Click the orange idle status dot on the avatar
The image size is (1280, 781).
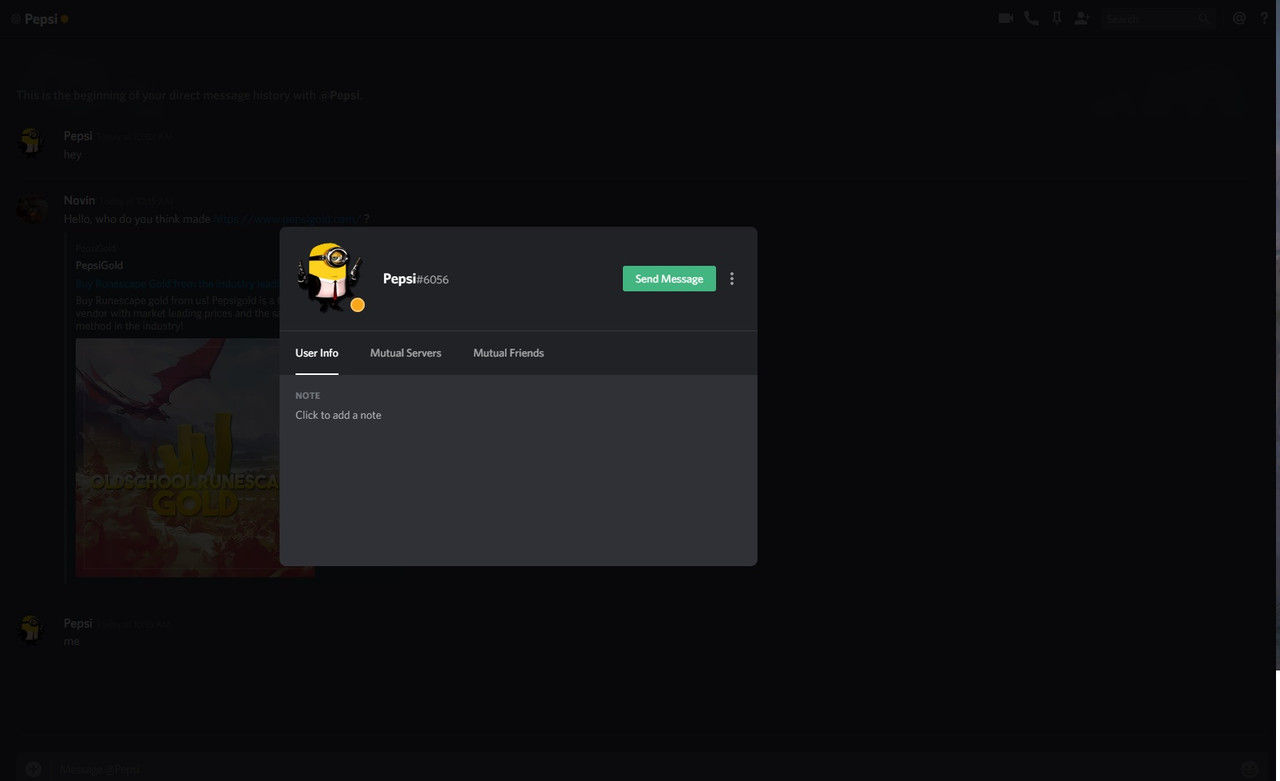357,305
